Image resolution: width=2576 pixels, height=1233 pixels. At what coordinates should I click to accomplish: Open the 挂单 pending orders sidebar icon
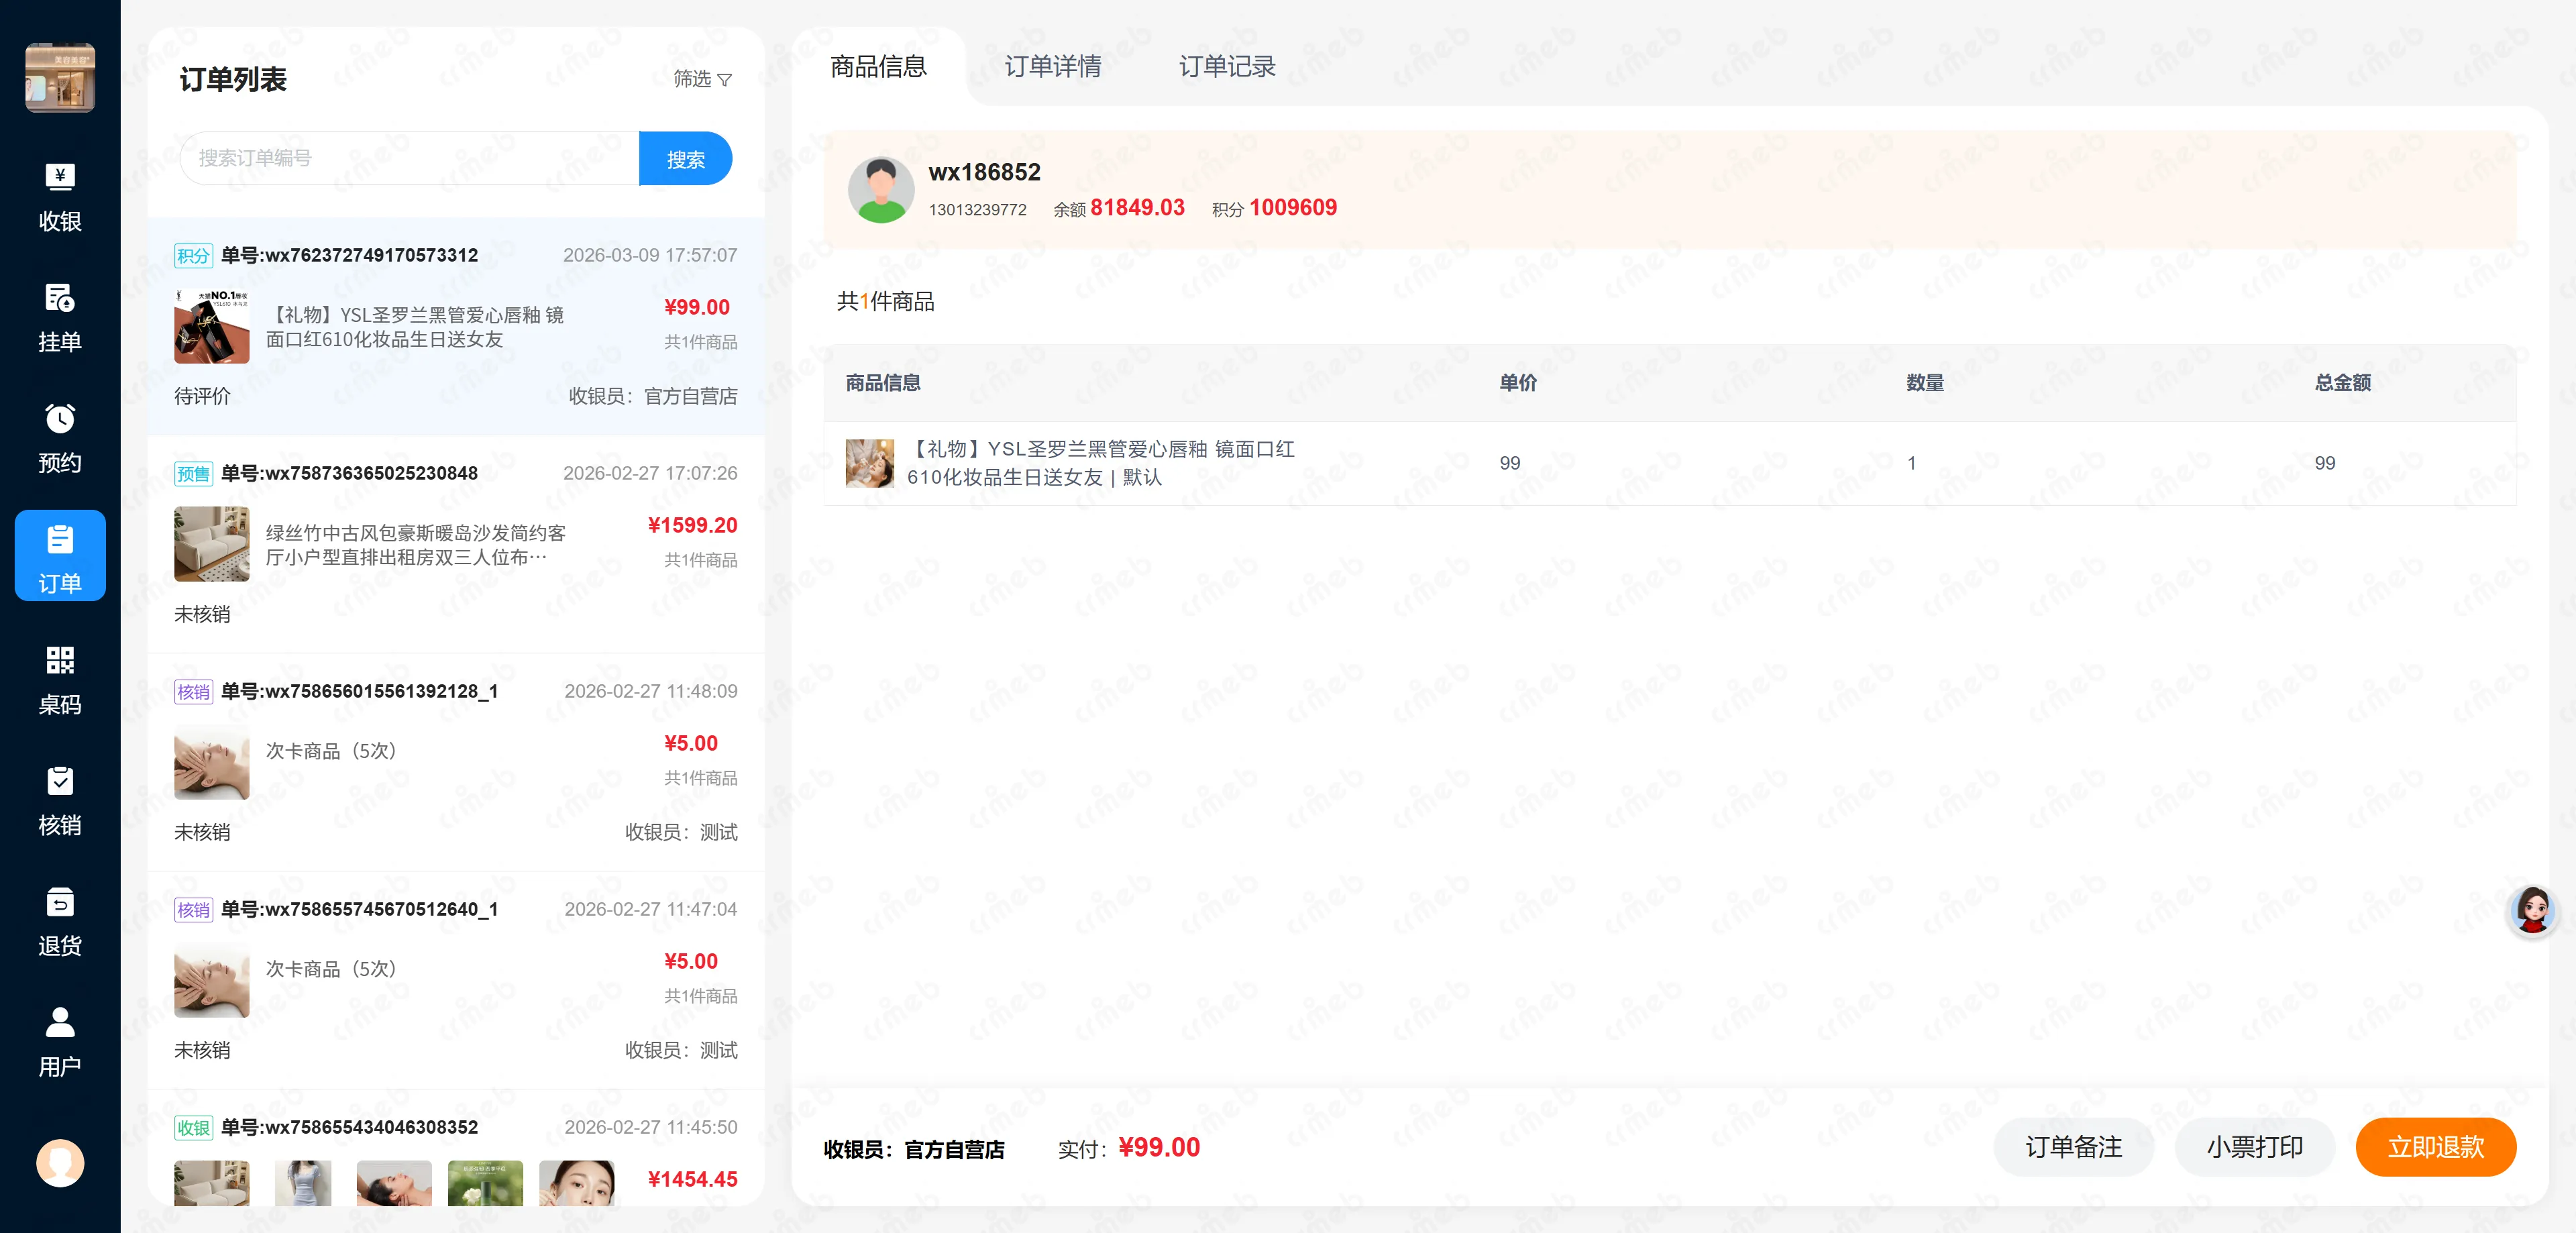tap(60, 318)
